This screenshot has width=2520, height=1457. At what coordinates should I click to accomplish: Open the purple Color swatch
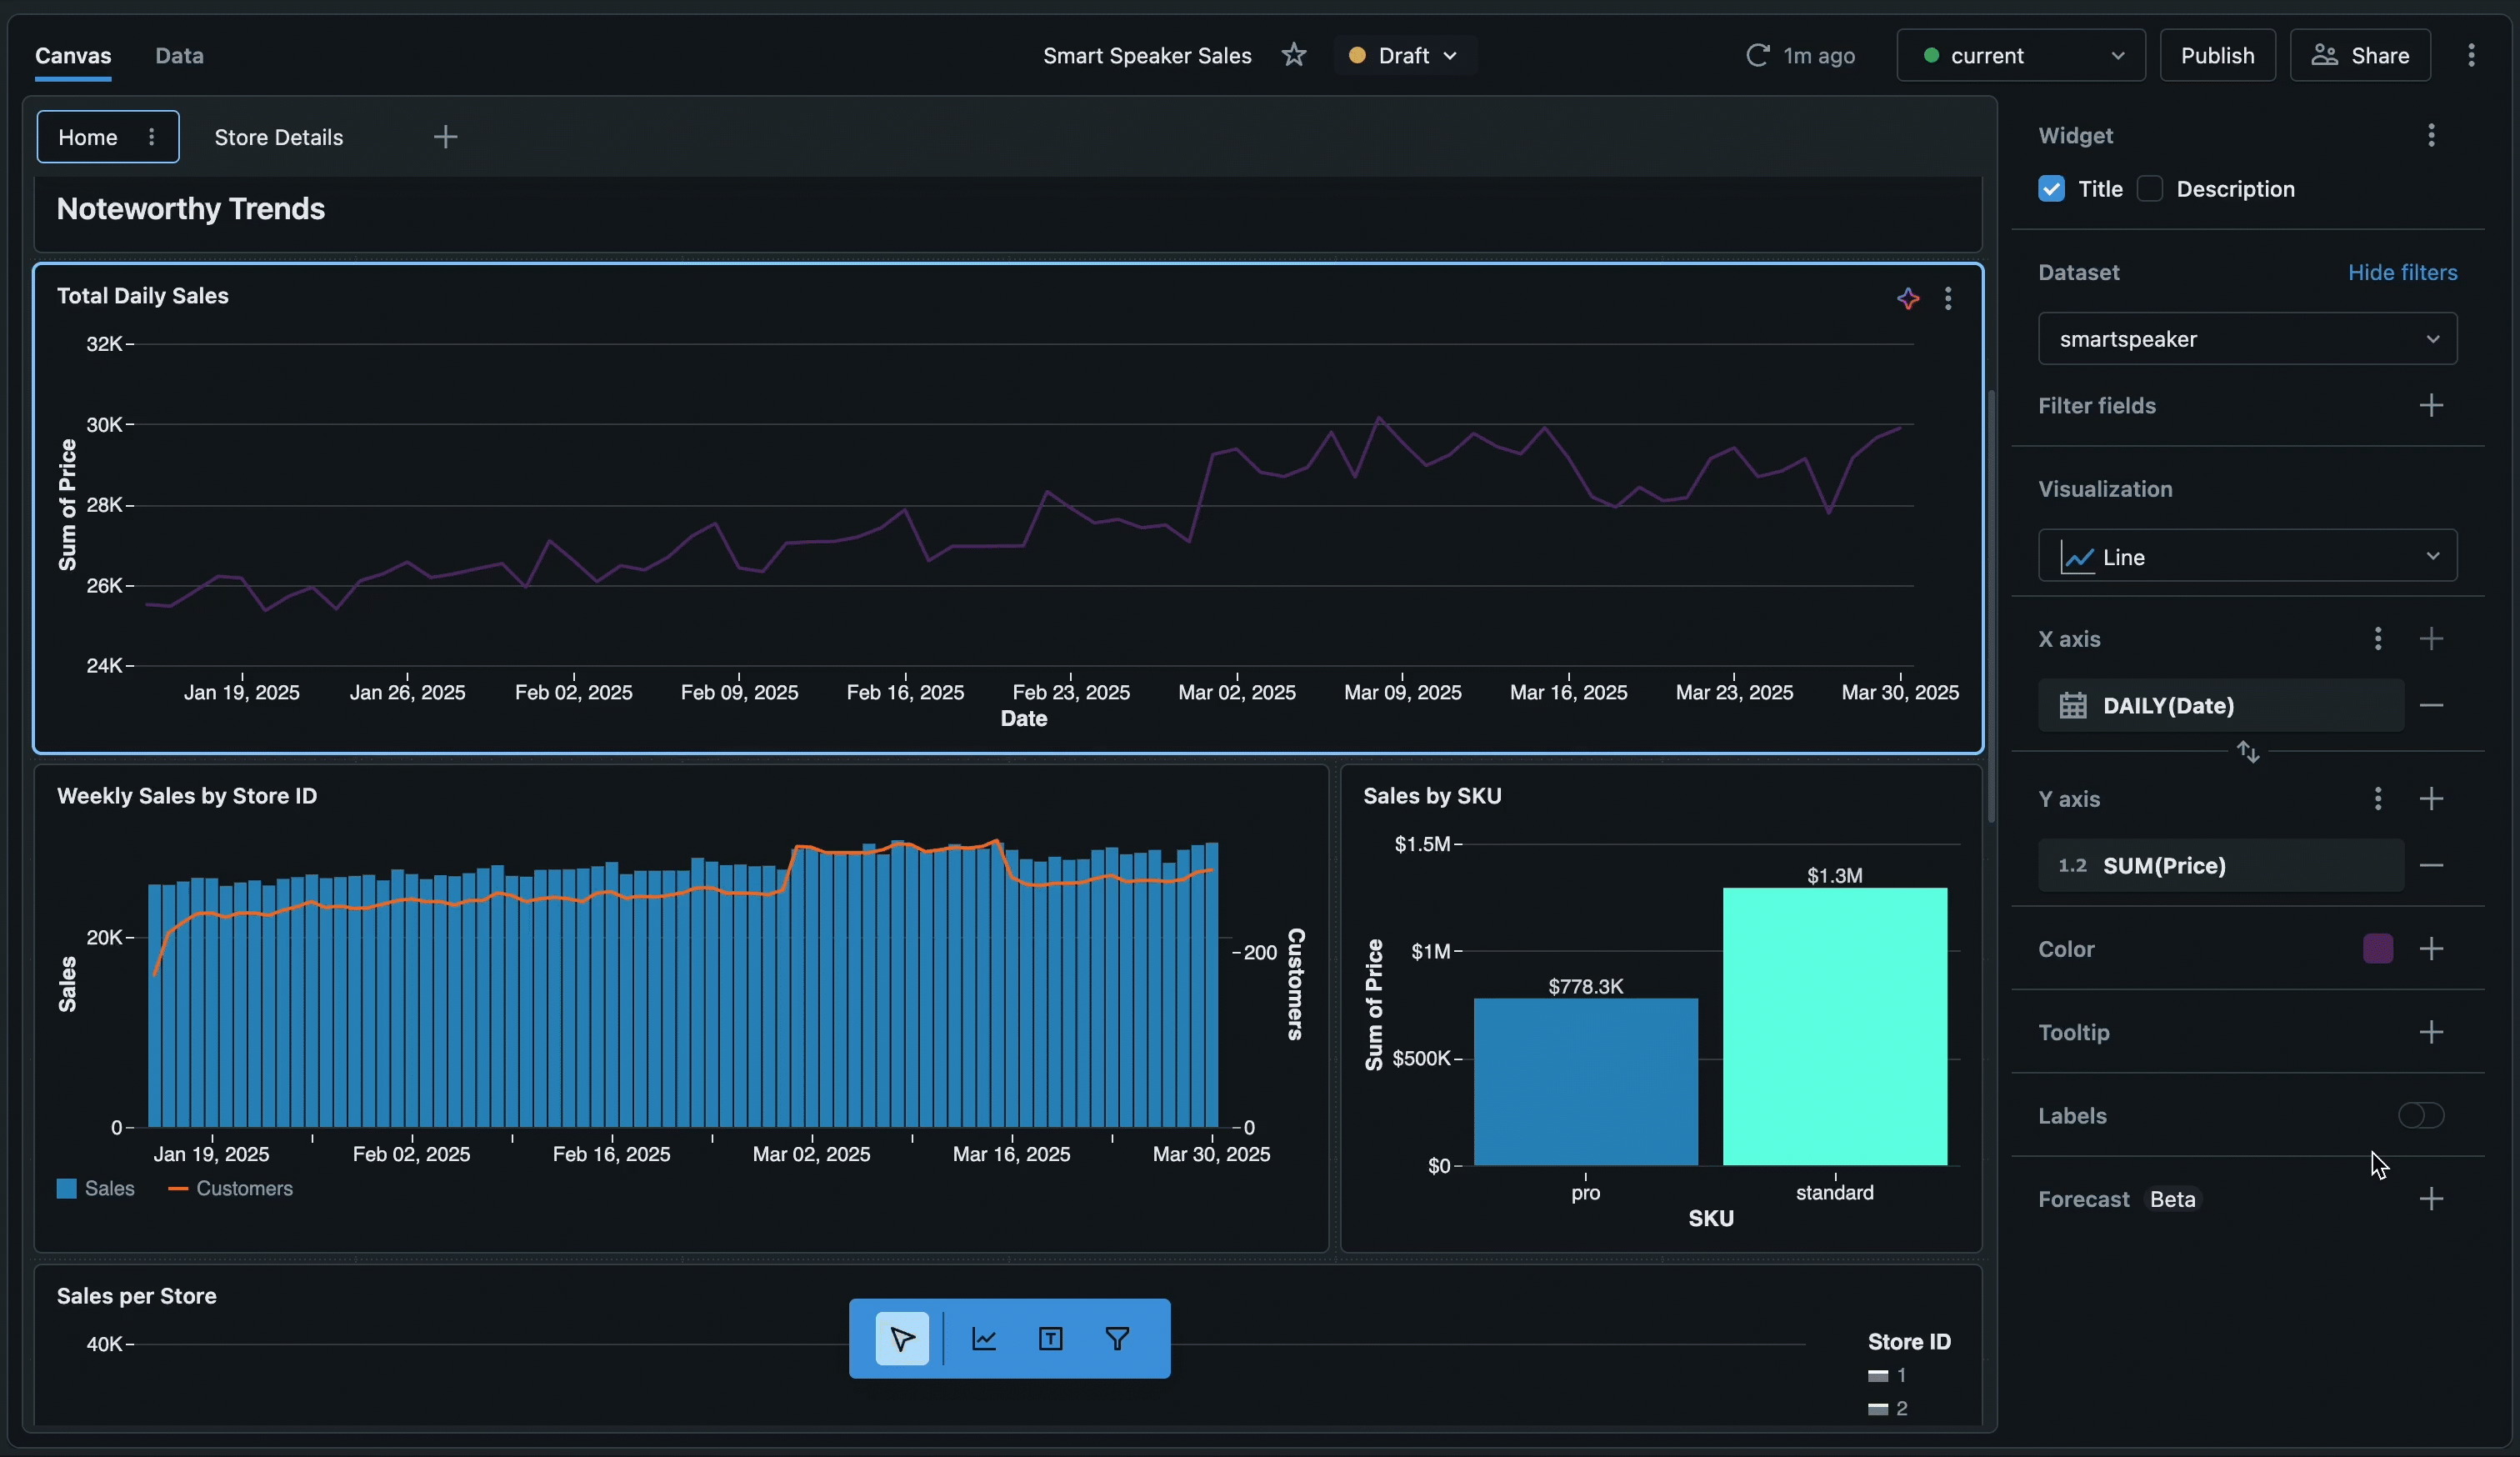coord(2377,948)
